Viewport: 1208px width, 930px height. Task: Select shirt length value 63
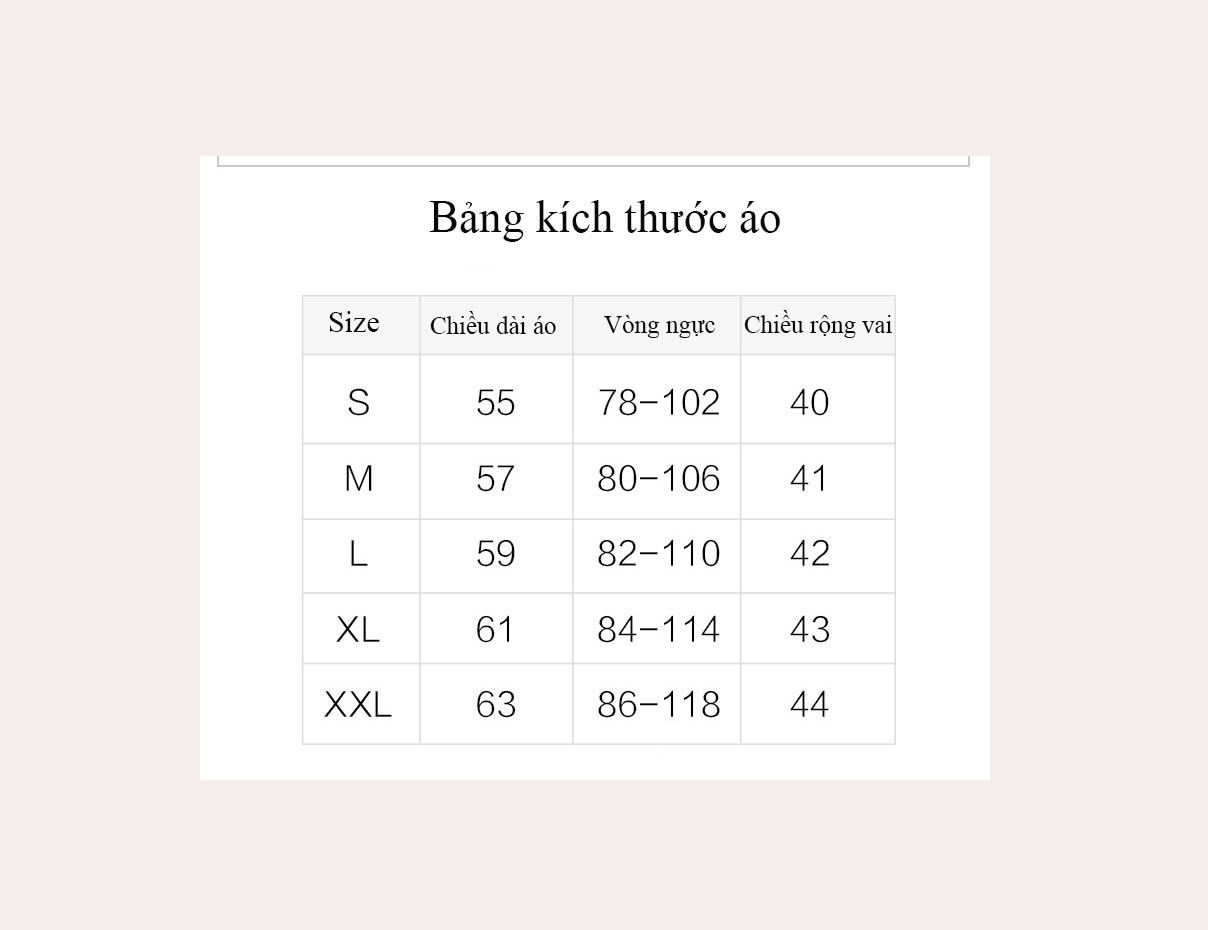(496, 705)
